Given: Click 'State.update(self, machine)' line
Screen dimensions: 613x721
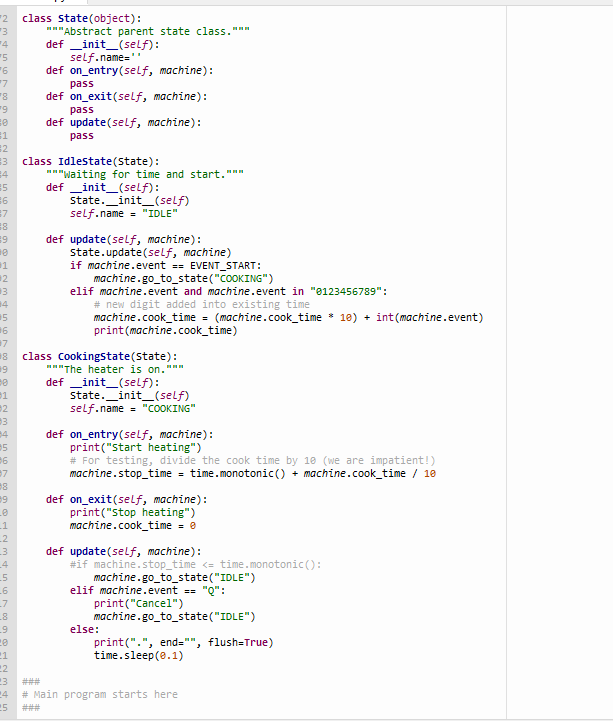Looking at the screenshot, I should coord(150,252).
